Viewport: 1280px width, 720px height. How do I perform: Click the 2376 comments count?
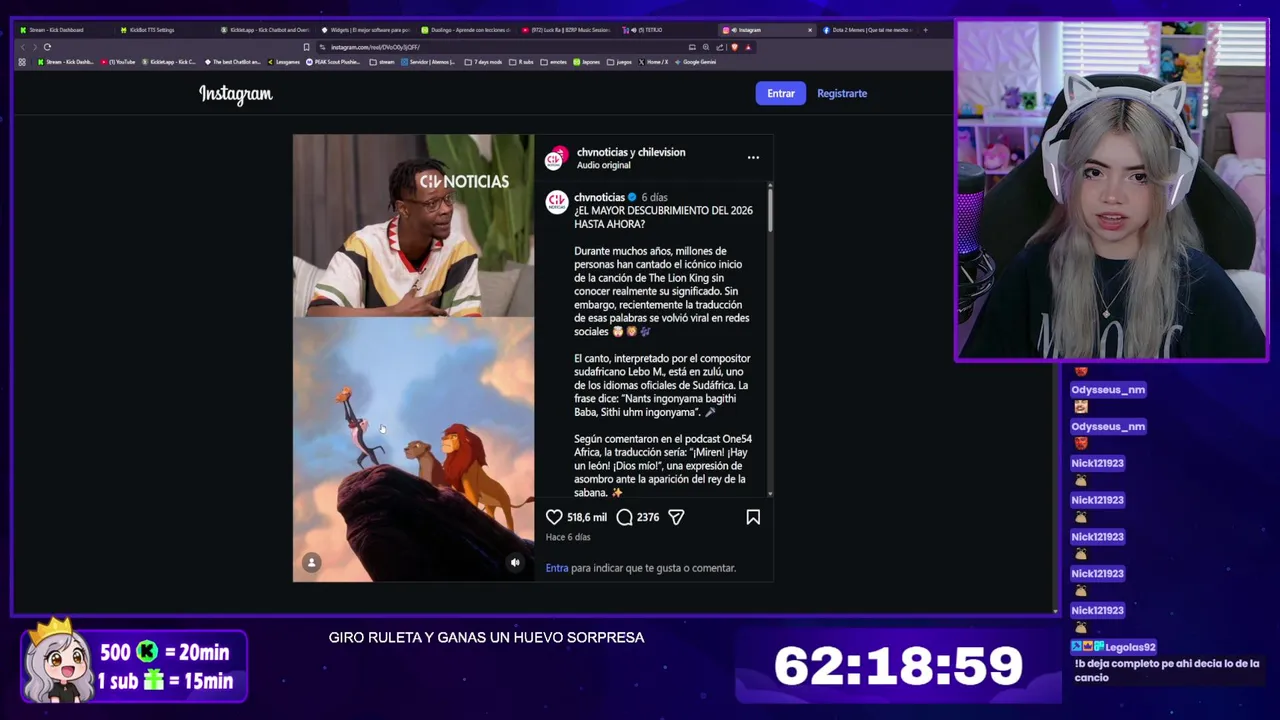click(648, 517)
